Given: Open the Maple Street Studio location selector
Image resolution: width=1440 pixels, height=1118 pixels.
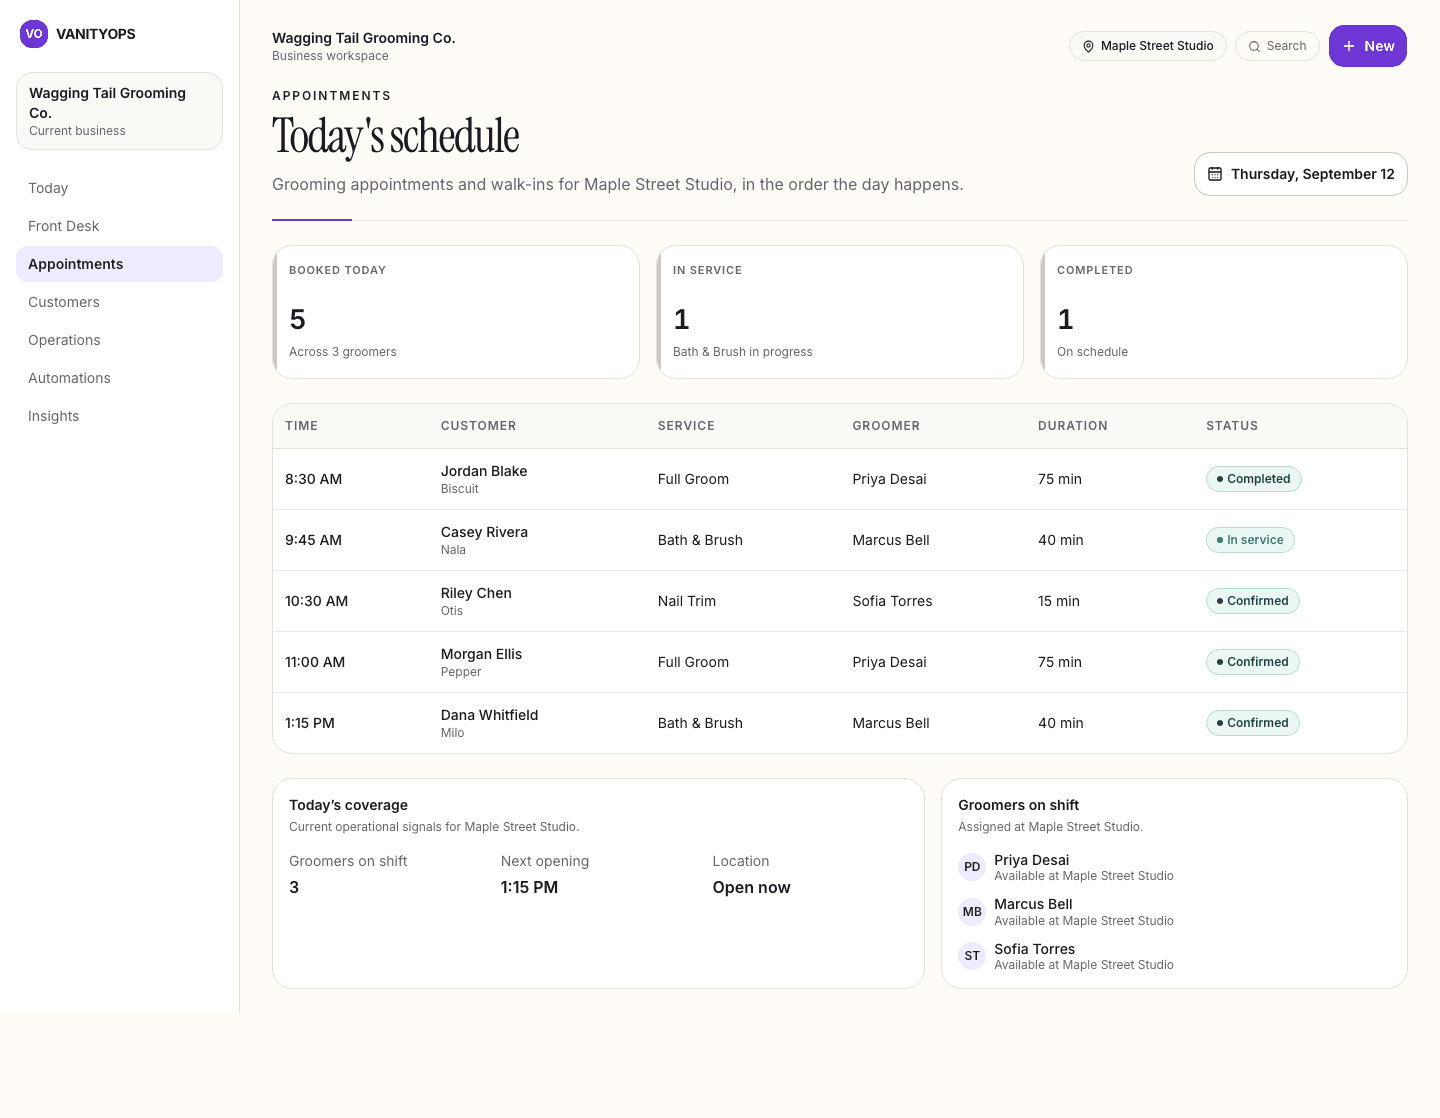Looking at the screenshot, I should click(1148, 46).
